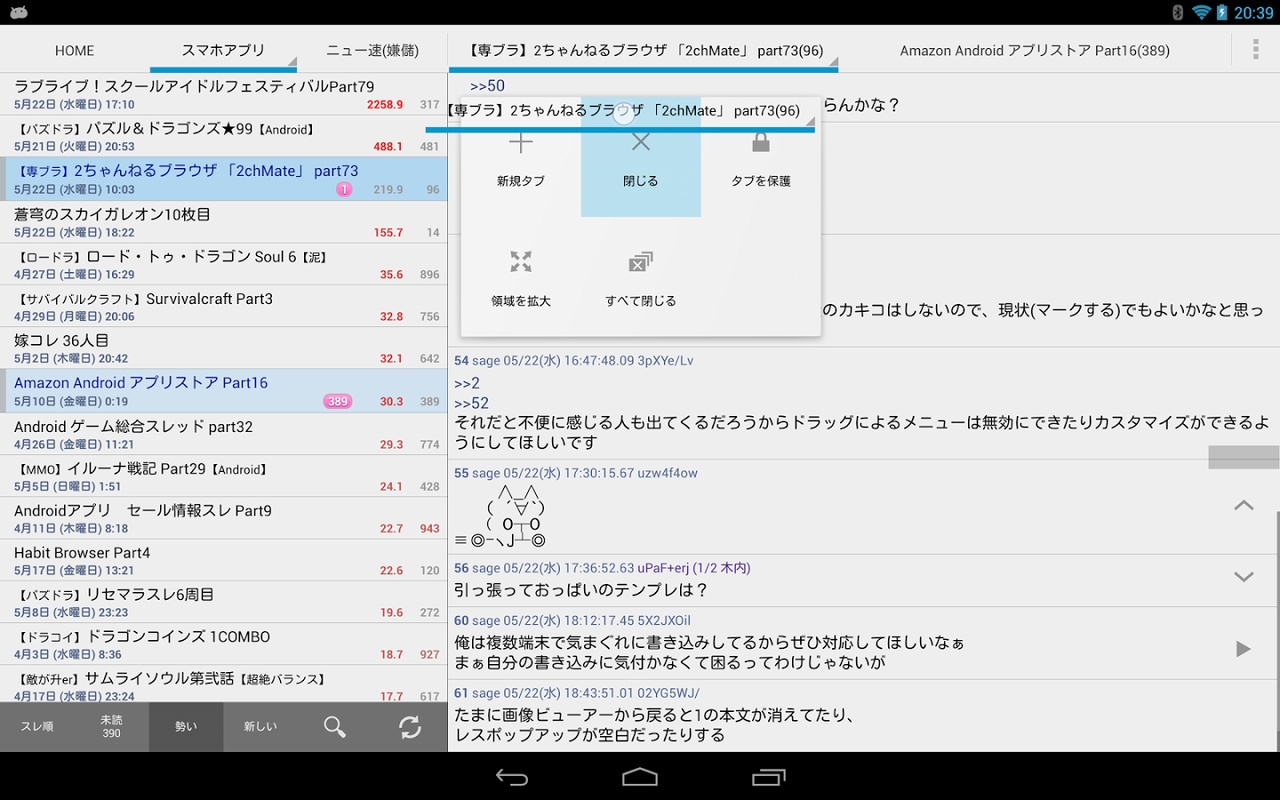
Task: Tap the gray fast-scroll thumb handle
Action: coord(1244,457)
